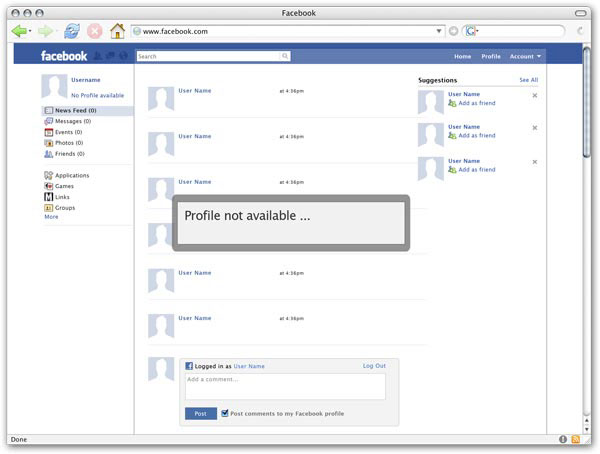Click the Log Out link
Image resolution: width=600 pixels, height=454 pixels.
coord(374,366)
